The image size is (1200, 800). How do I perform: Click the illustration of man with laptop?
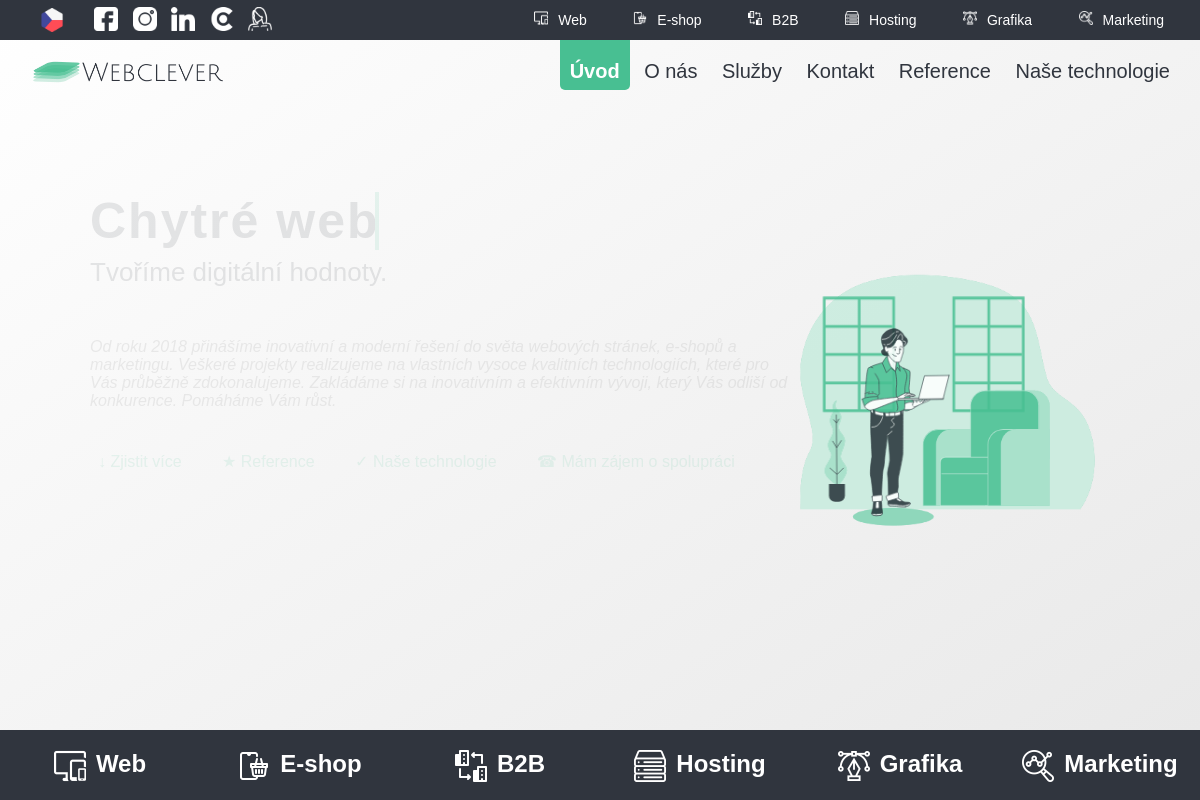pos(947,400)
